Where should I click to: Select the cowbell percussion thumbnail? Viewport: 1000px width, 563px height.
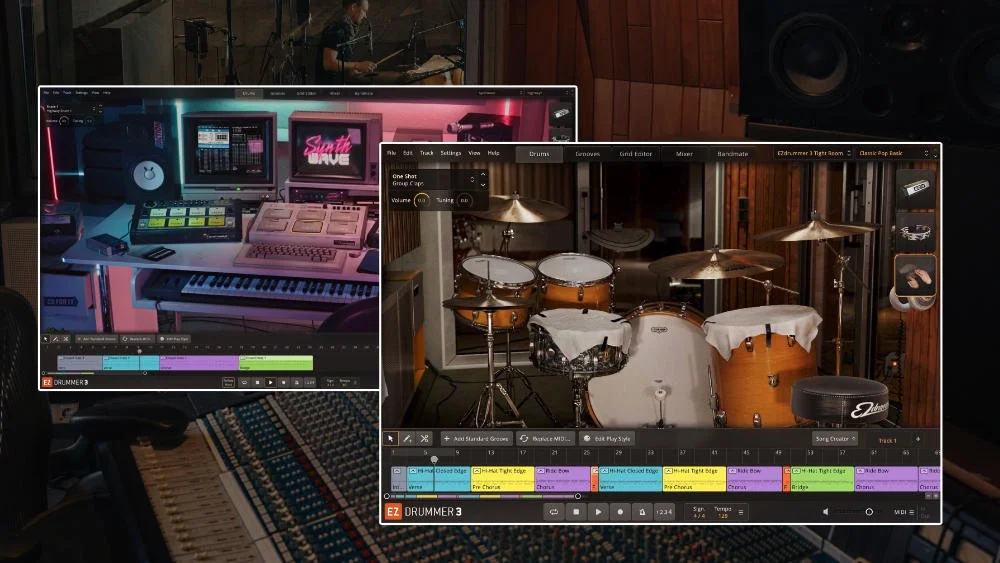tap(915, 189)
